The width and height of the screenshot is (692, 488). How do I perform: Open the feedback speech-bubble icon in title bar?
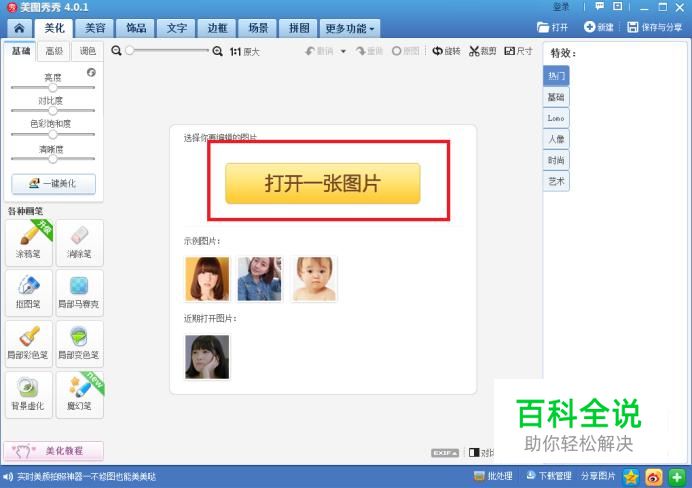(599, 6)
